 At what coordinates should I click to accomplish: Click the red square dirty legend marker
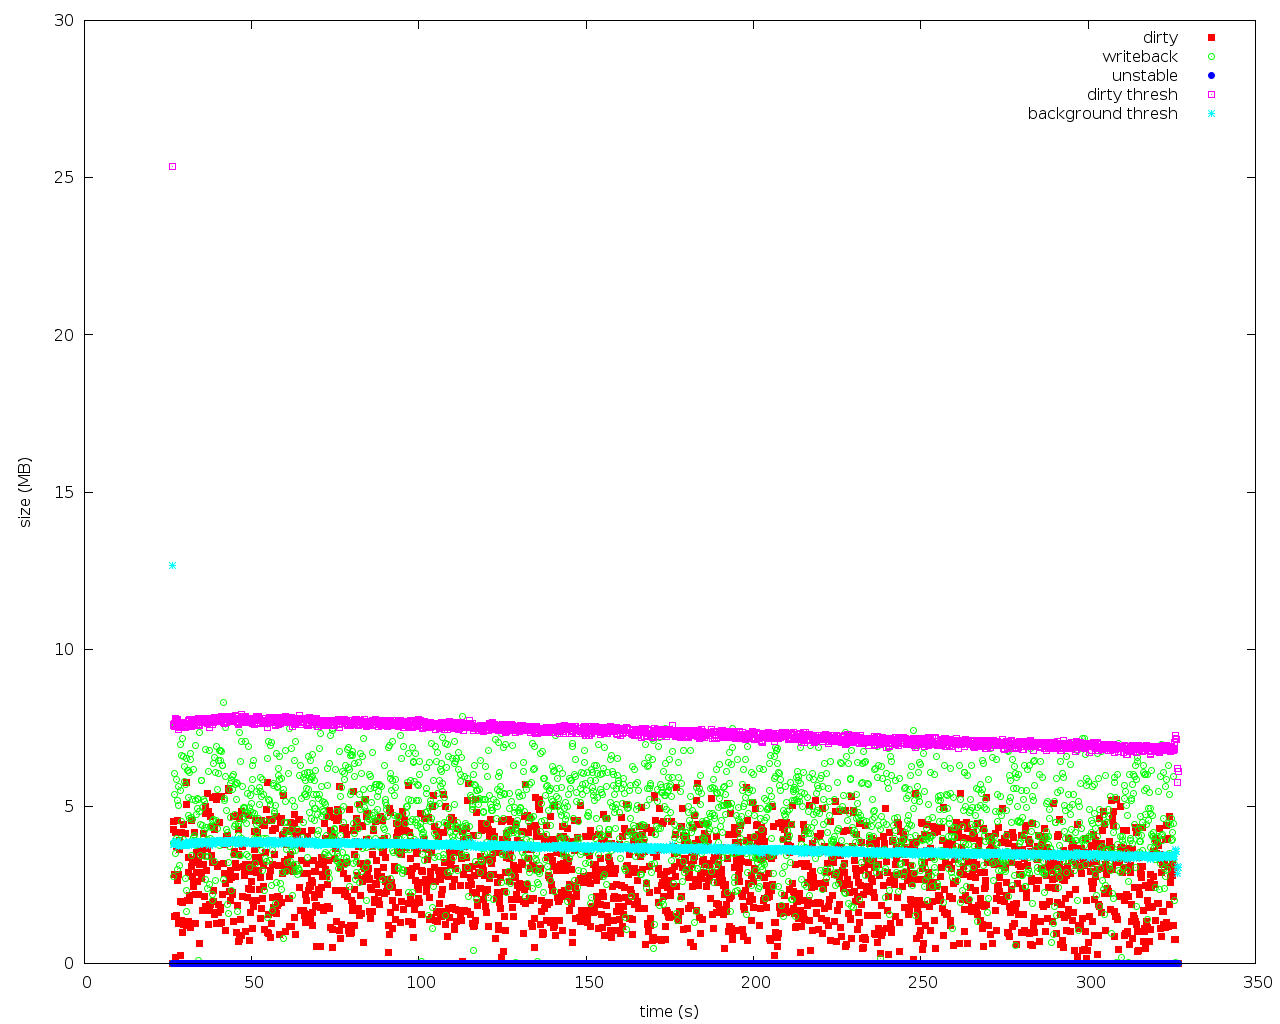pos(1211,37)
